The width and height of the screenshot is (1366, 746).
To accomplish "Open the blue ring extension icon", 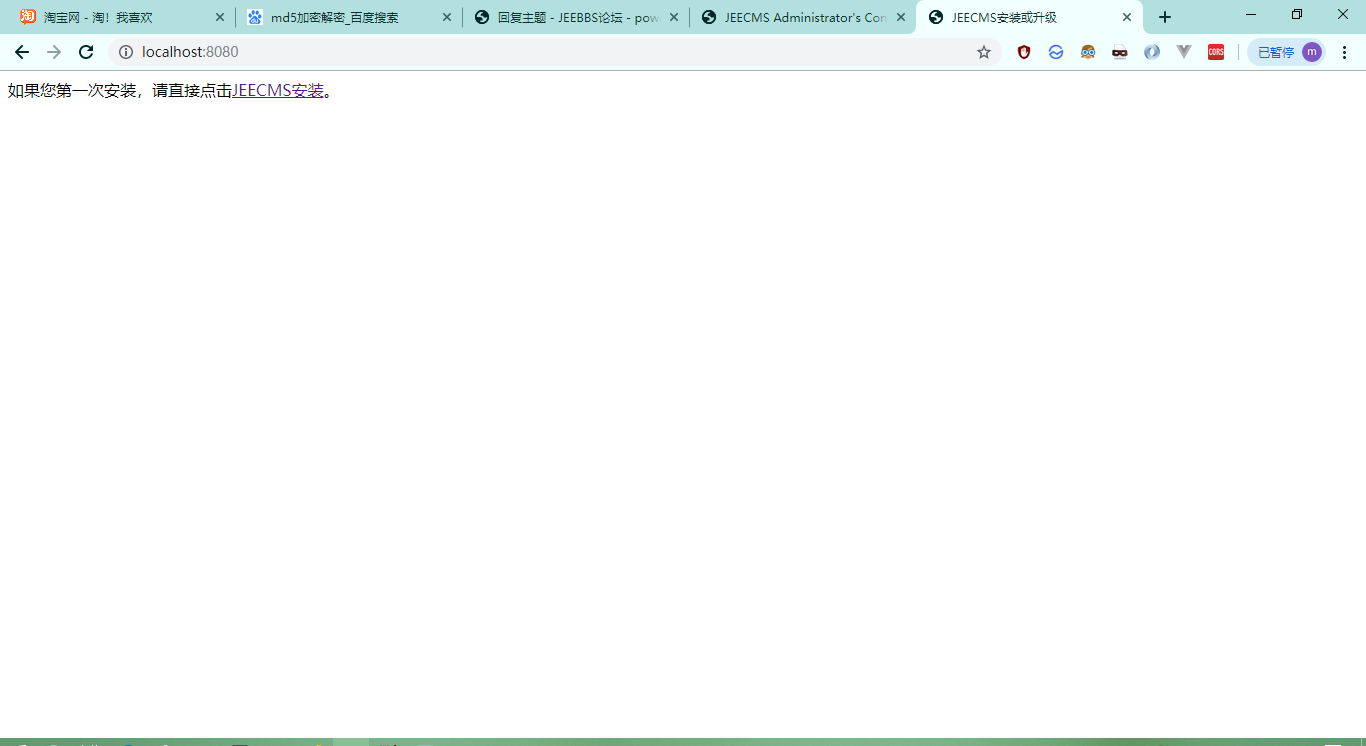I will point(1152,52).
